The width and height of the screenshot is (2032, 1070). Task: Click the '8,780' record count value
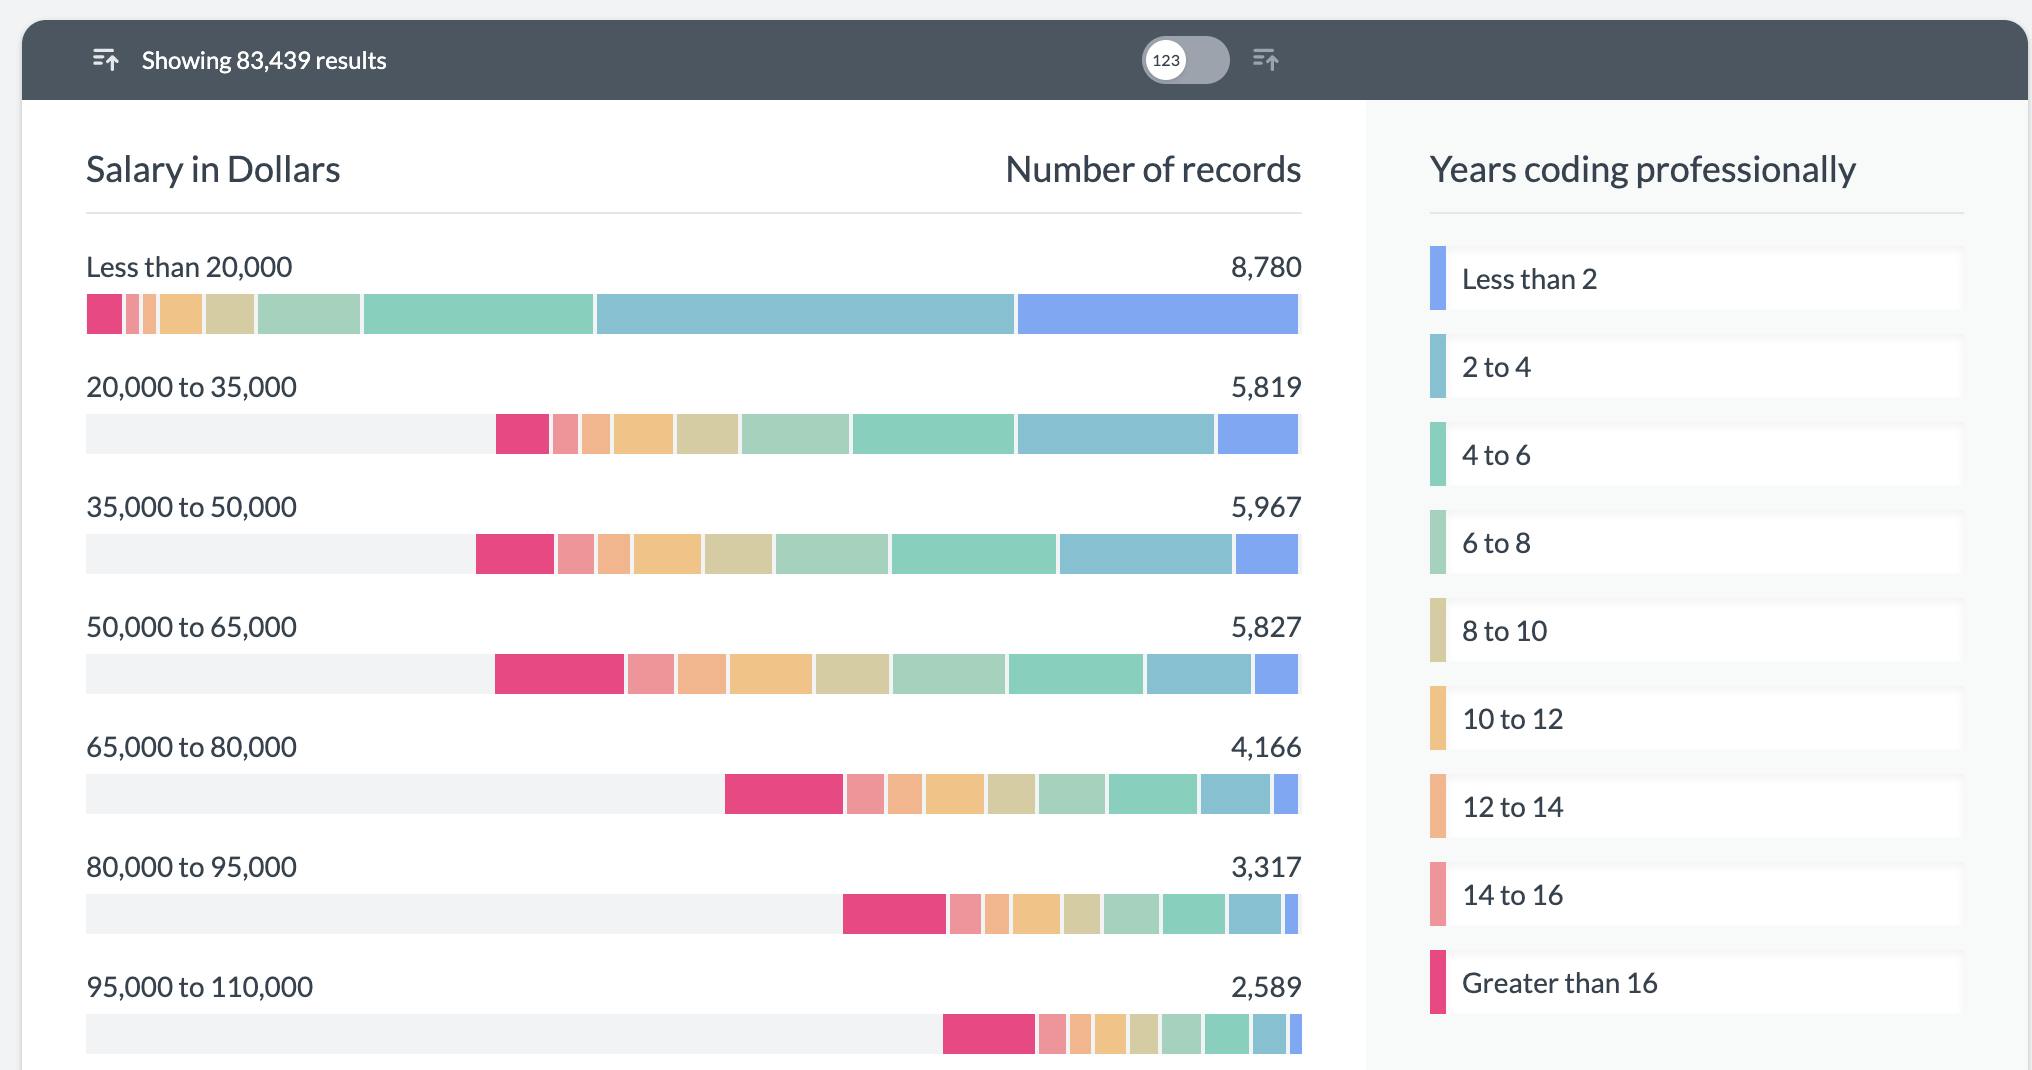tap(1266, 267)
